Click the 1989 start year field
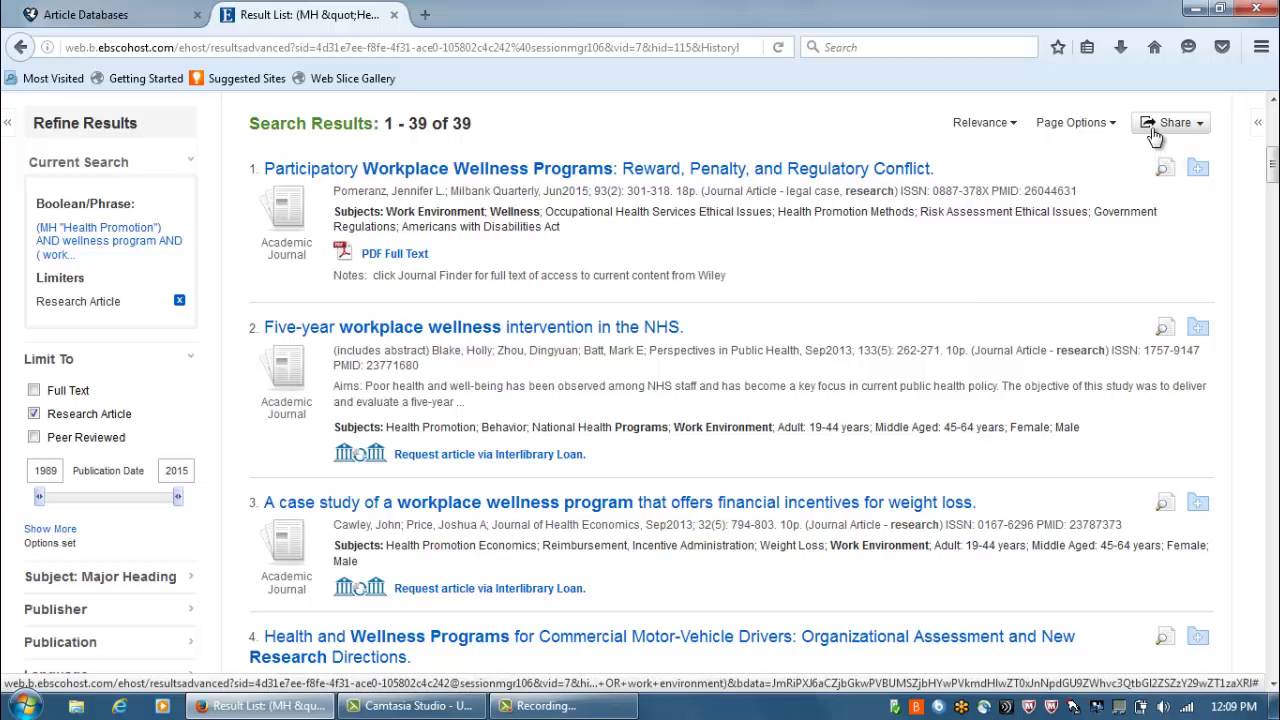1280x720 pixels. 45,470
